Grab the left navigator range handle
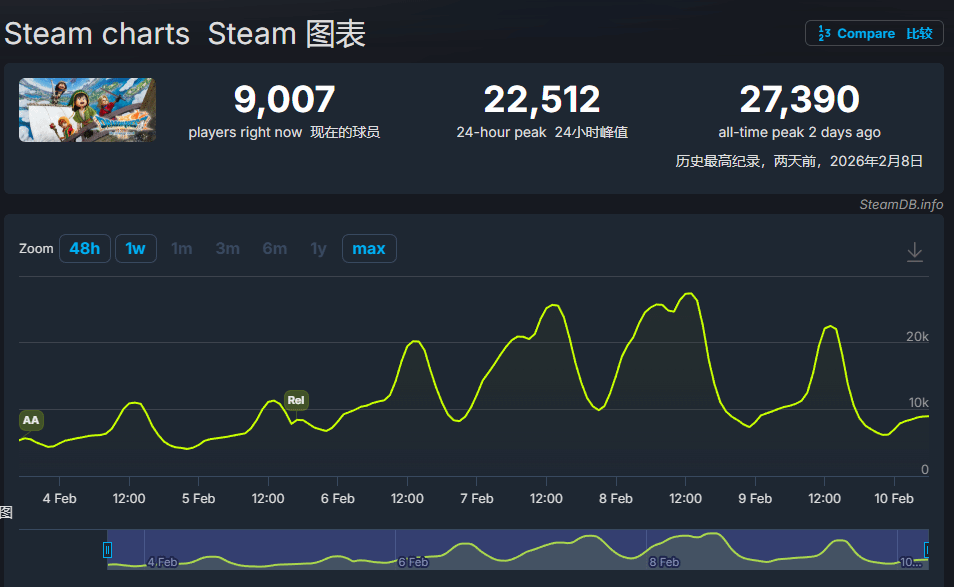Image resolution: width=954 pixels, height=587 pixels. click(x=108, y=549)
